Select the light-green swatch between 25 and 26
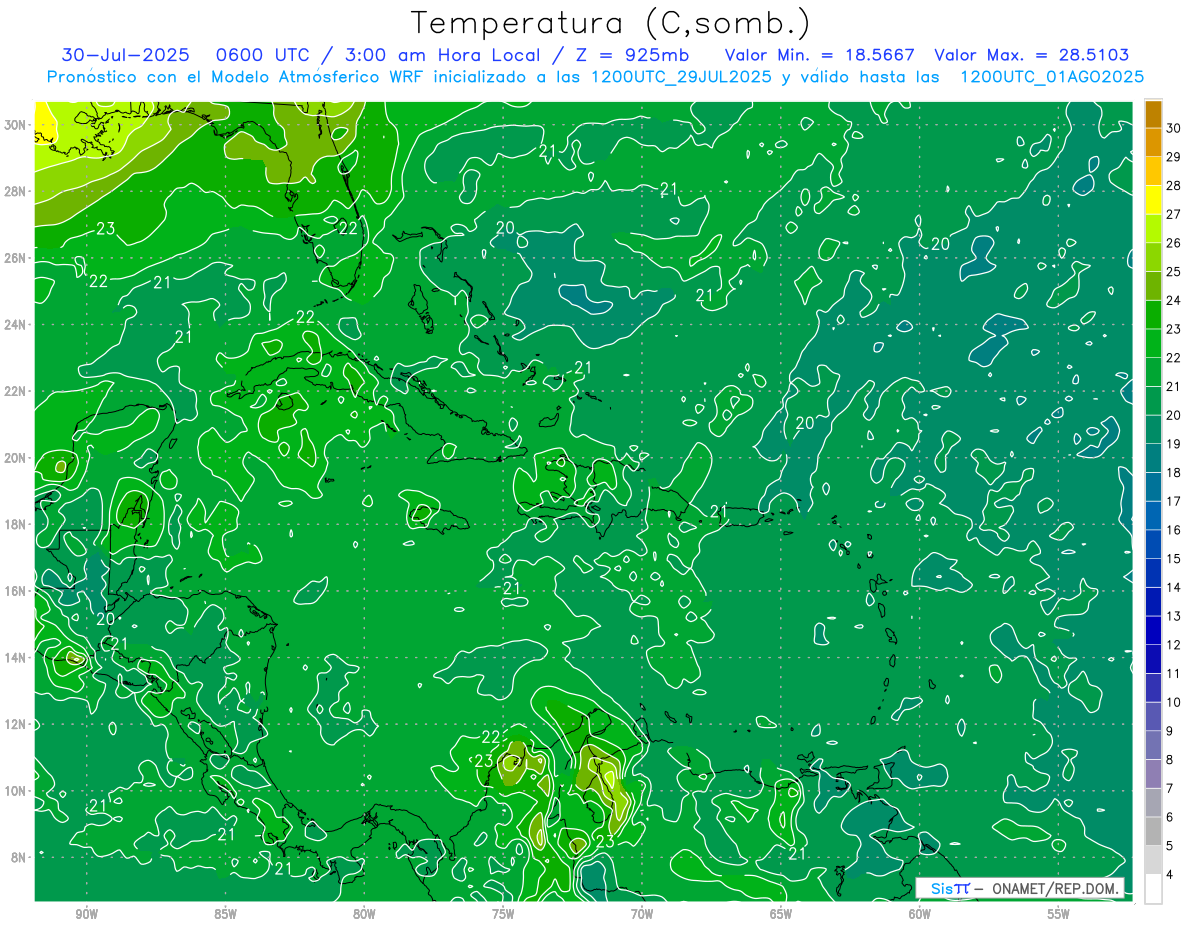 coord(1153,257)
